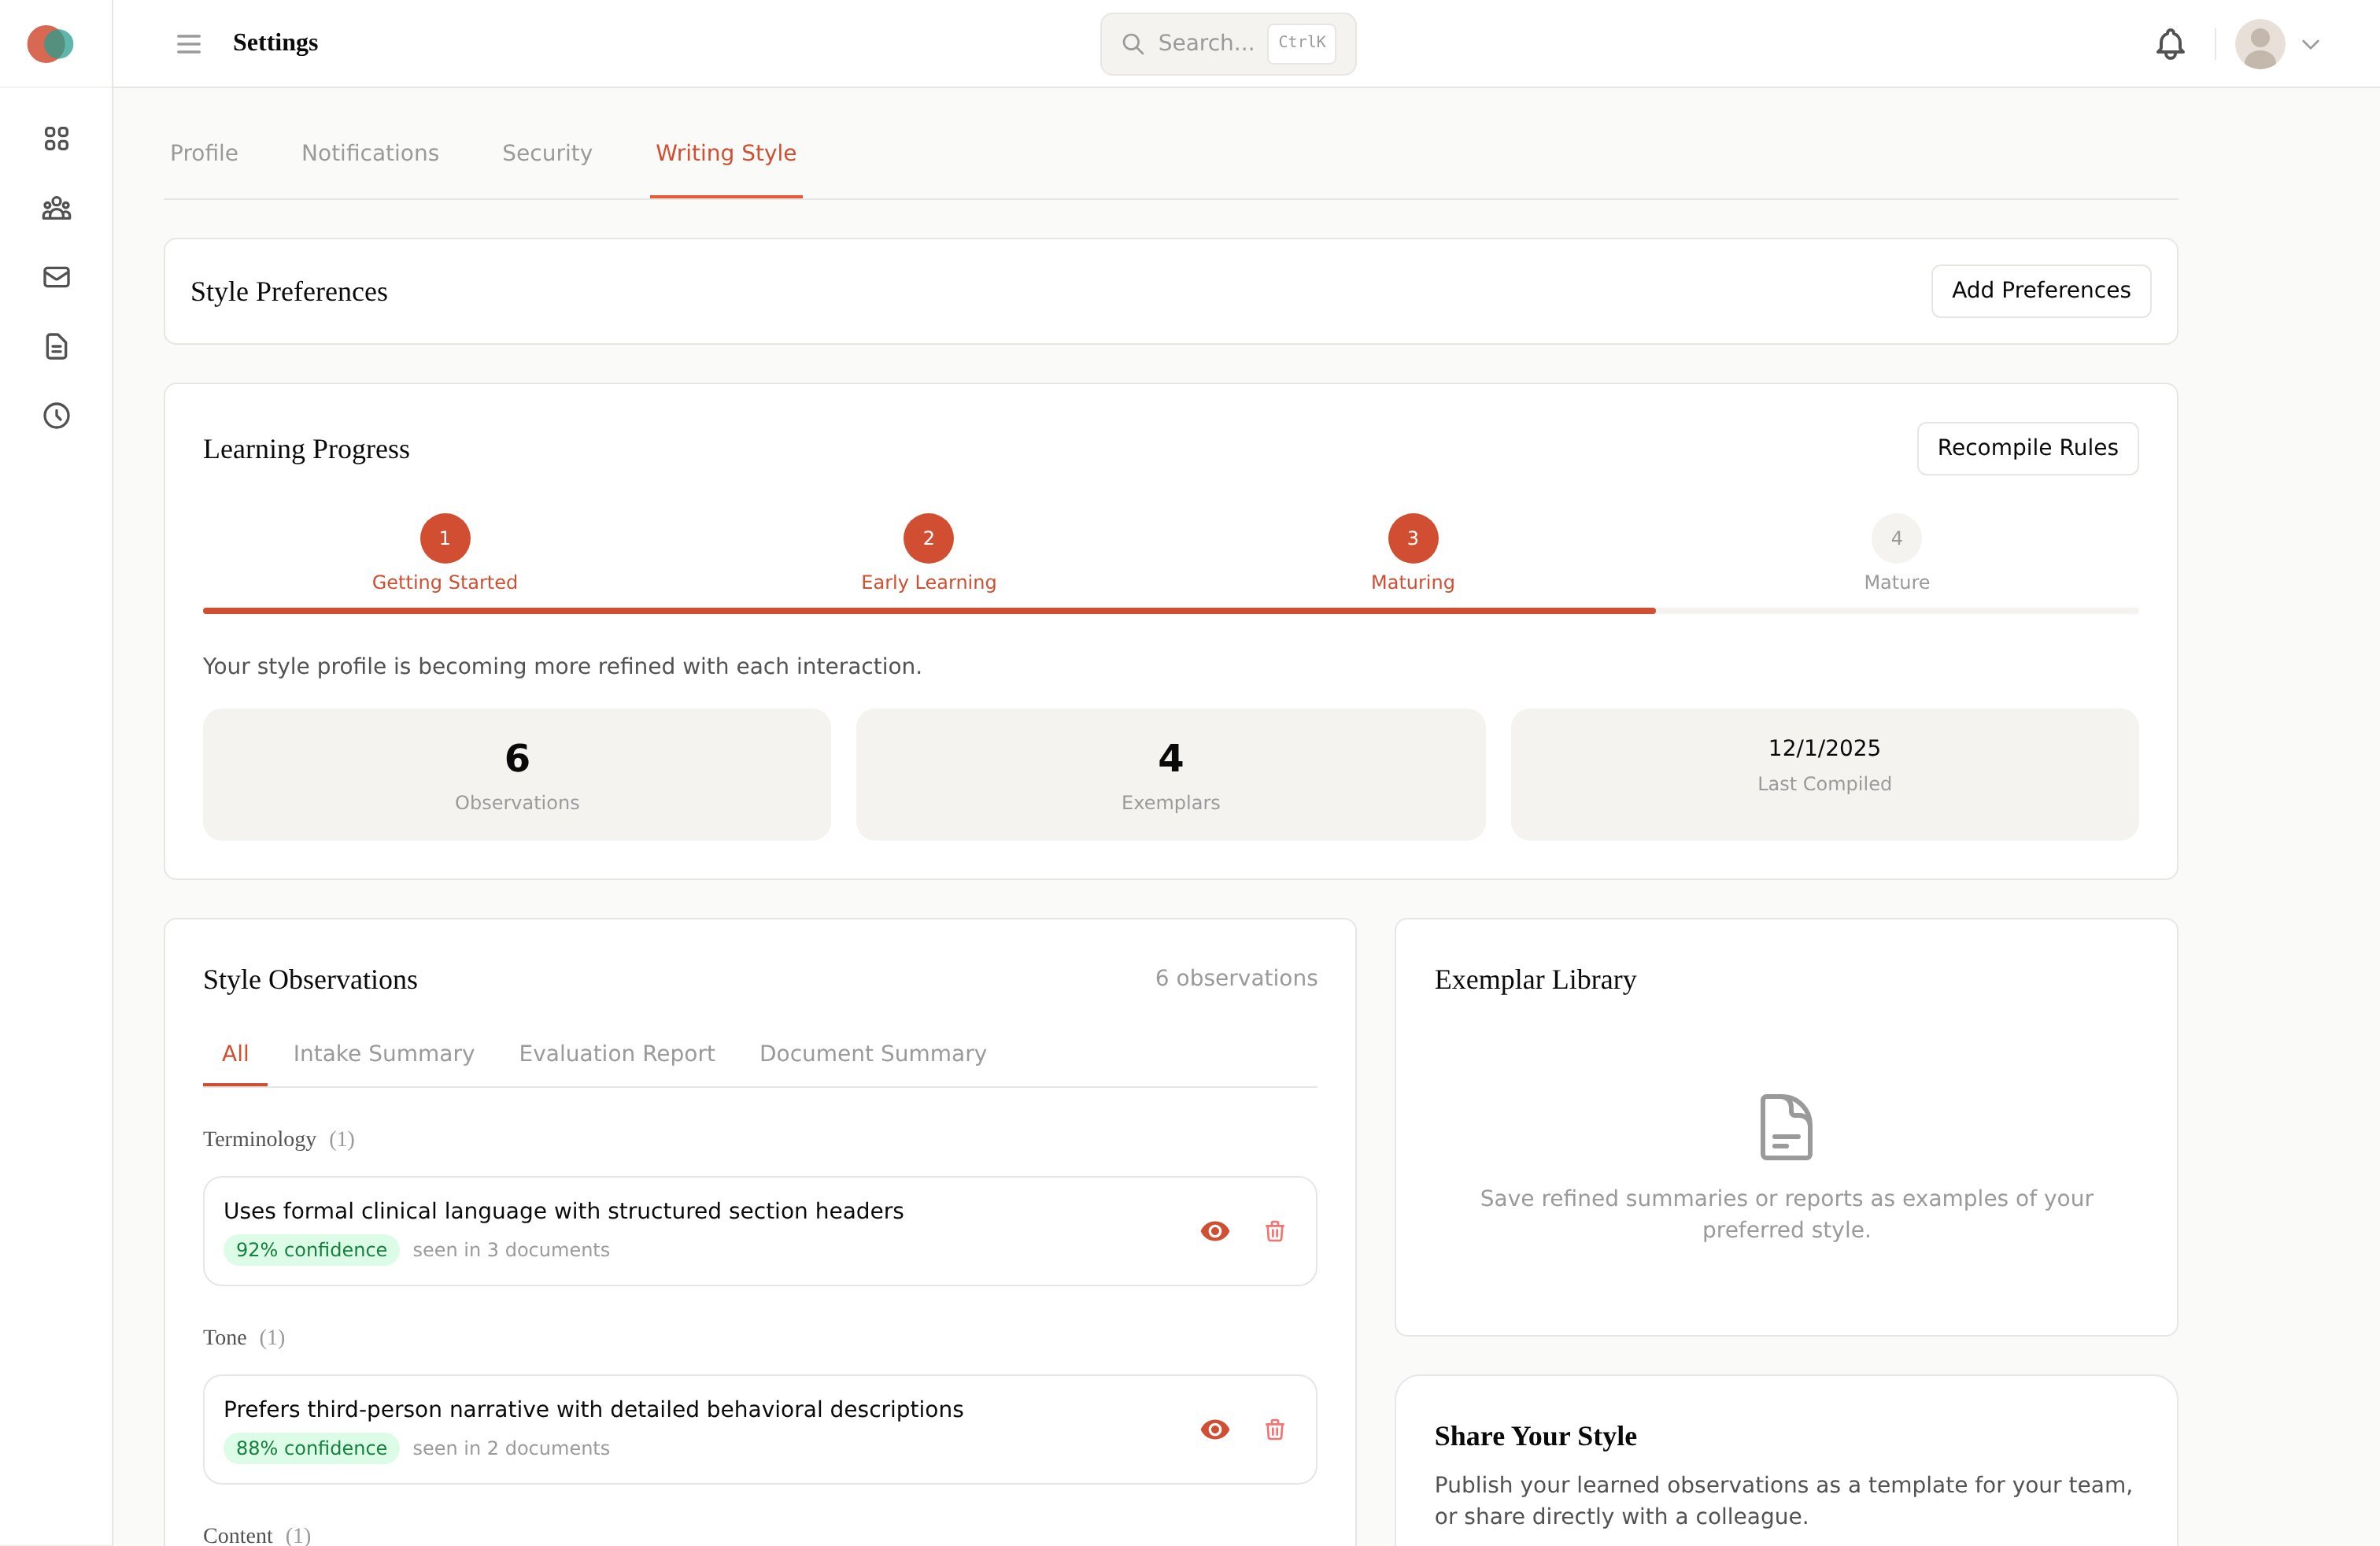2380x1546 pixels.
Task: Click inside the Search input field
Action: (x=1210, y=43)
